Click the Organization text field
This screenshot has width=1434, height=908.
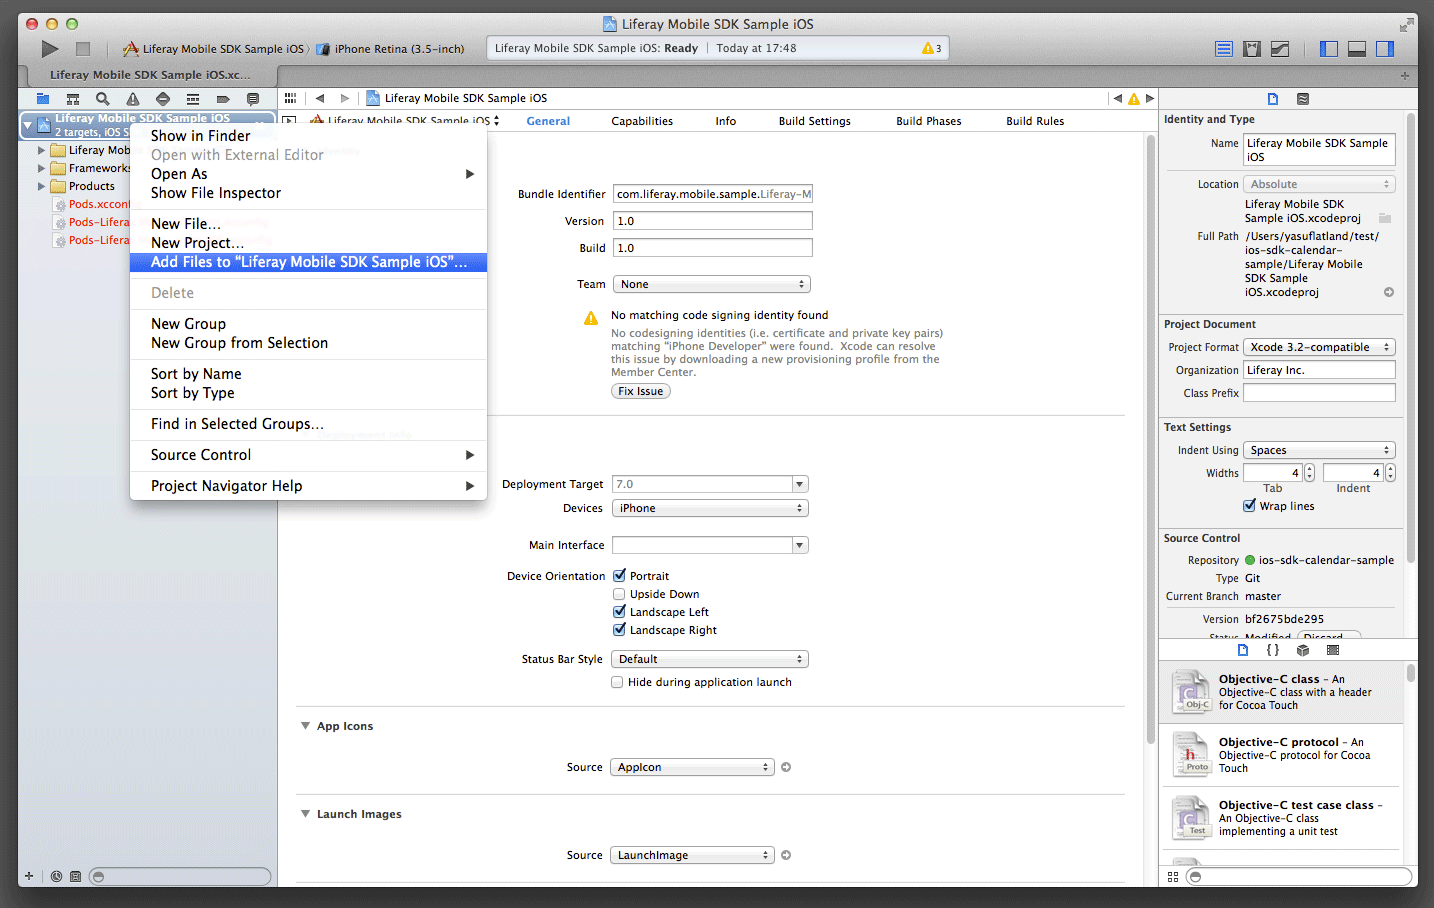1319,370
